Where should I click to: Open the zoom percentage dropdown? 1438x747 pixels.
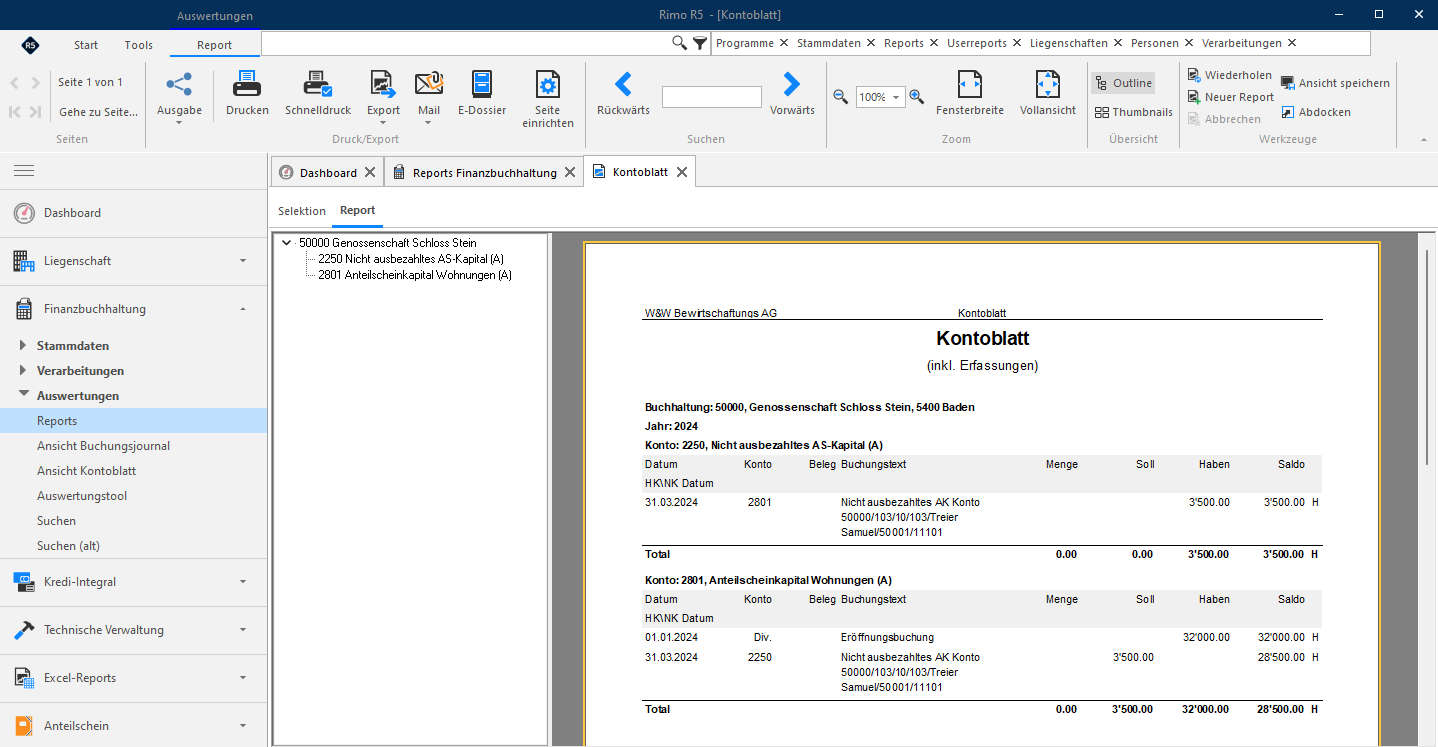pos(896,97)
